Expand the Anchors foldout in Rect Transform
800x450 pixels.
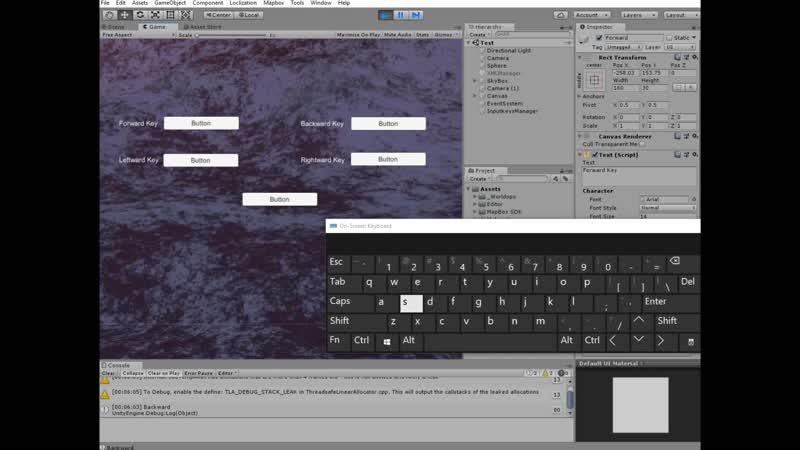579,96
